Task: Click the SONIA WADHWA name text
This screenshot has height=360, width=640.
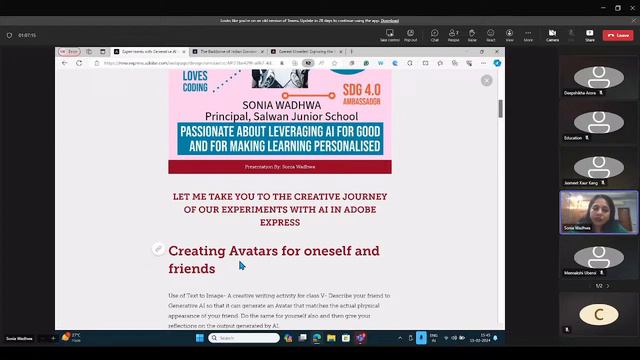Action: click(282, 105)
